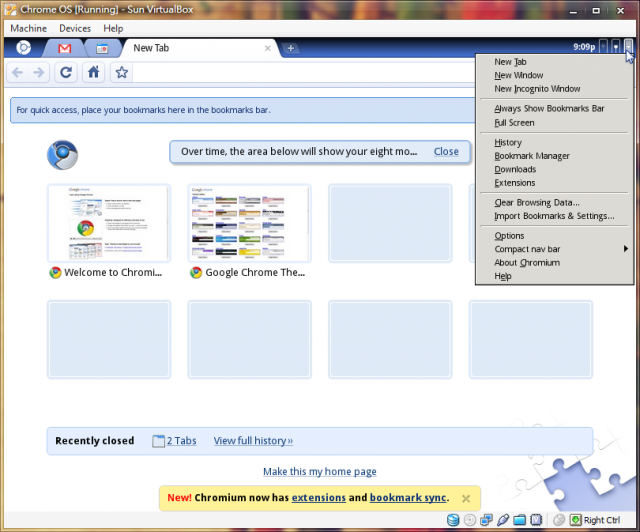Reload the page

[x=66, y=73]
